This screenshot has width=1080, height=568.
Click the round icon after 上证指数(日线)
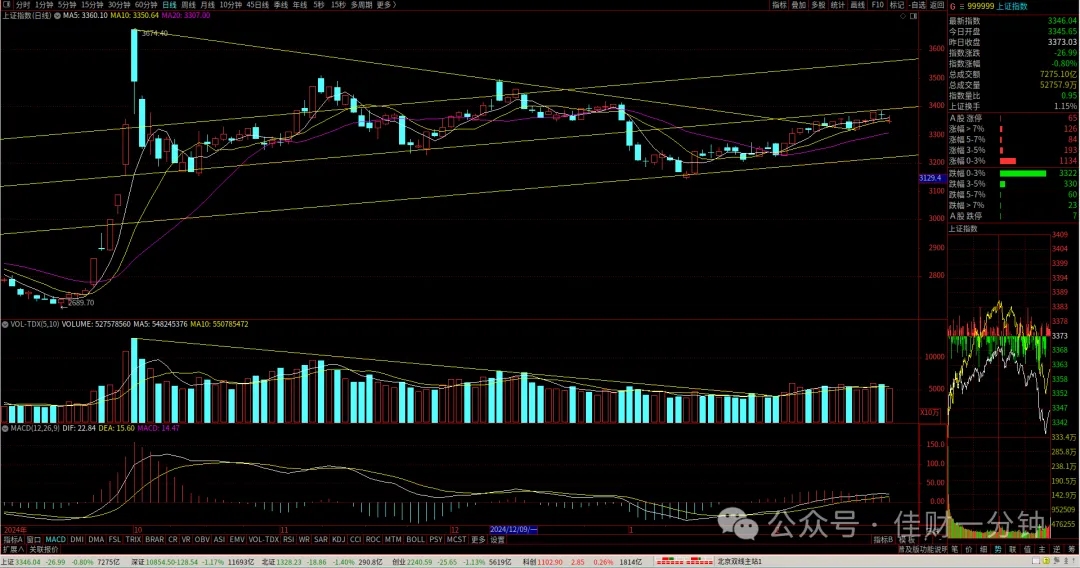57,15
